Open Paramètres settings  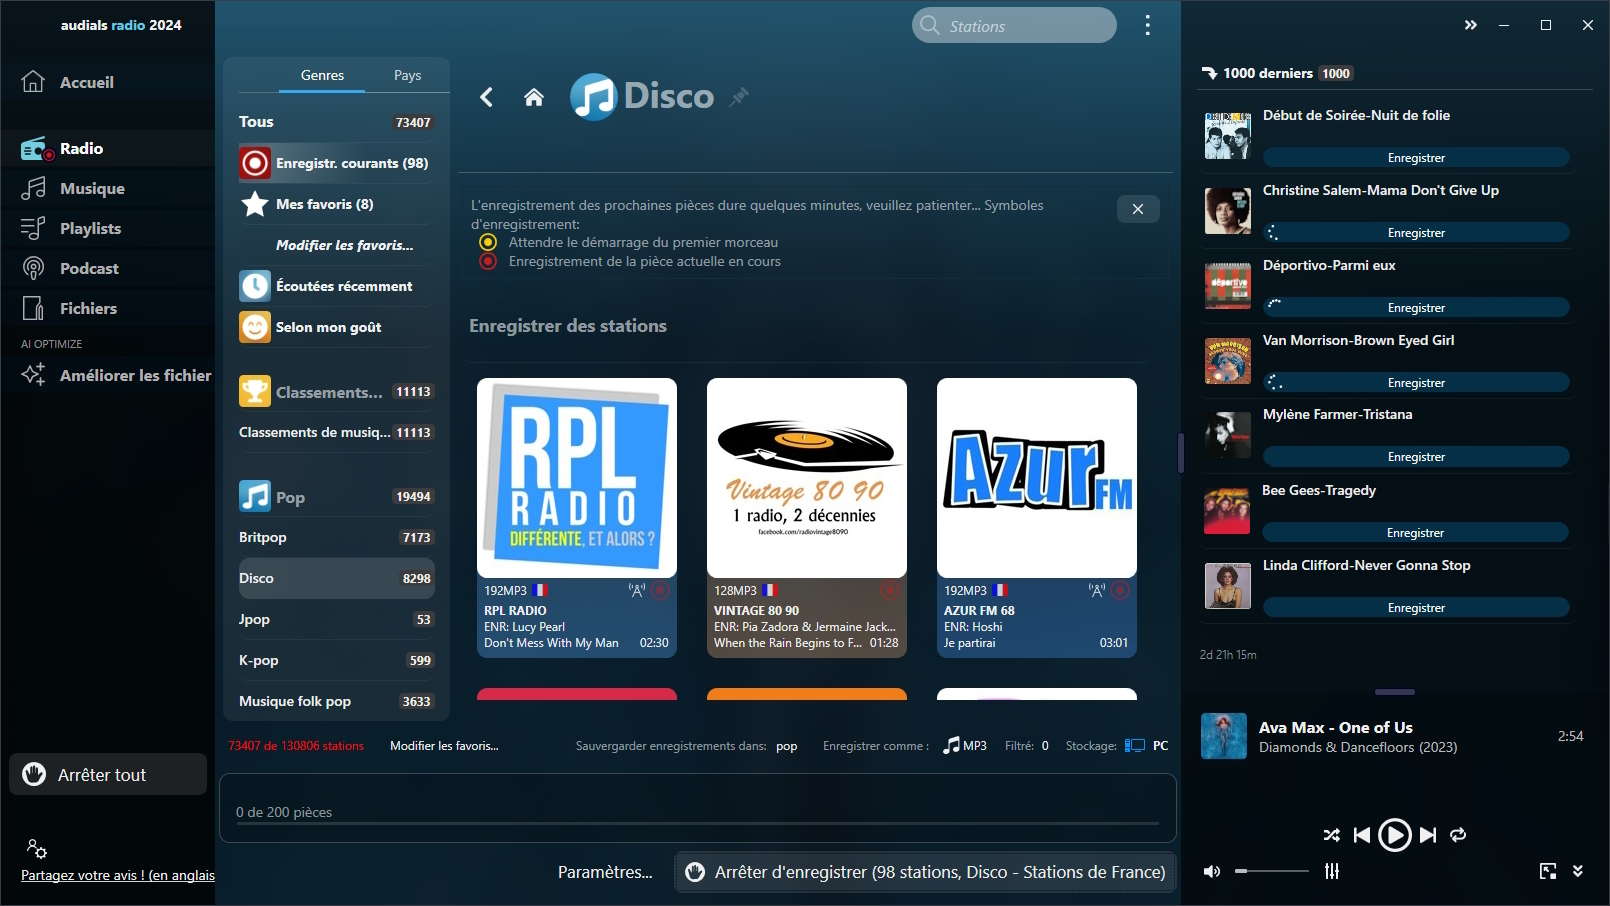coord(605,872)
